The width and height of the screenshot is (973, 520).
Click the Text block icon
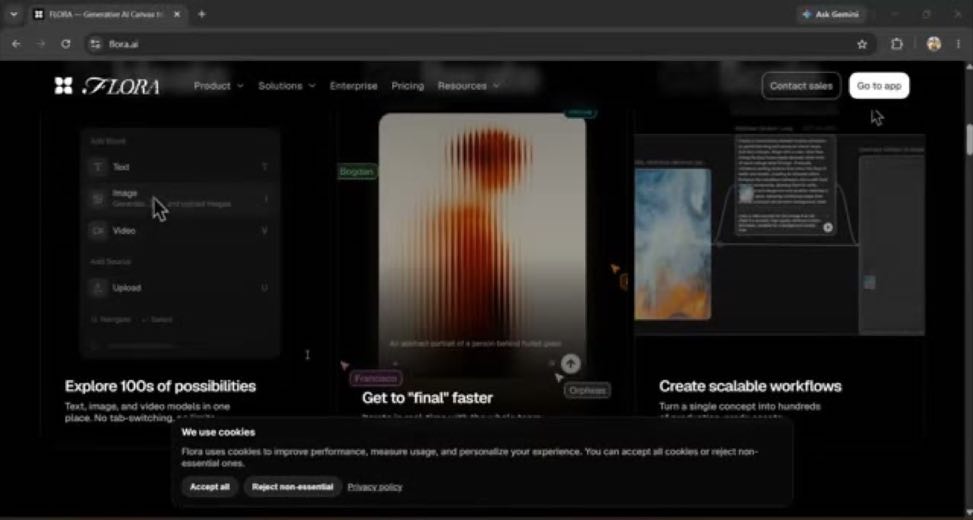(98, 166)
